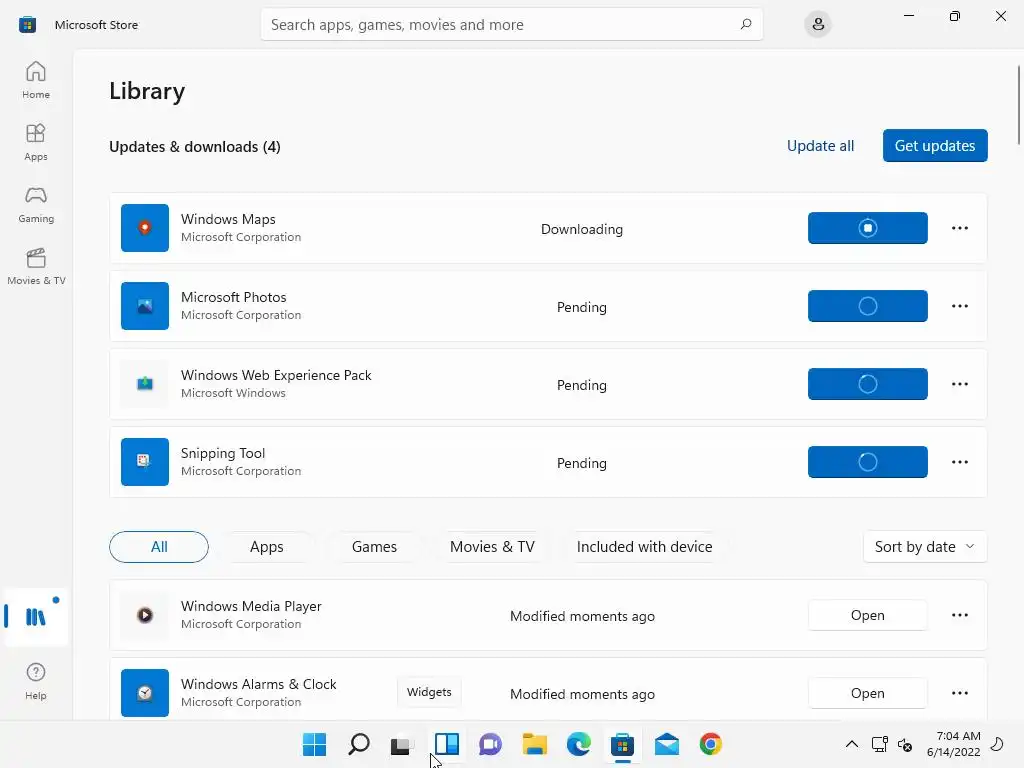
Task: Click the Updates & downloads (4) heading
Action: pyautogui.click(x=195, y=146)
